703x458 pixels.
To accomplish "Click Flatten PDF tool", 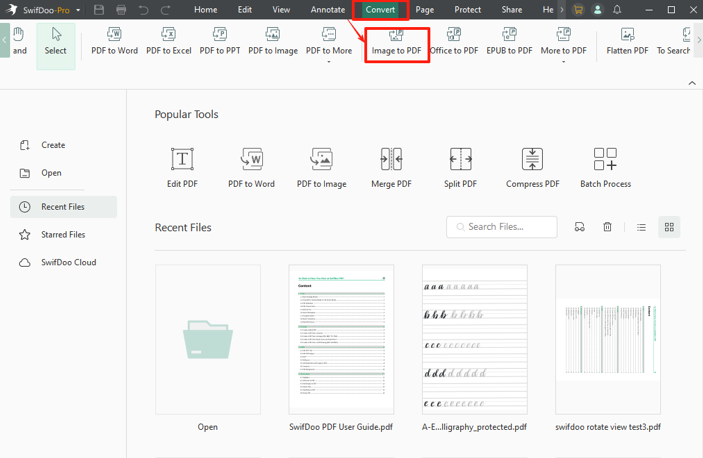I will click(627, 41).
